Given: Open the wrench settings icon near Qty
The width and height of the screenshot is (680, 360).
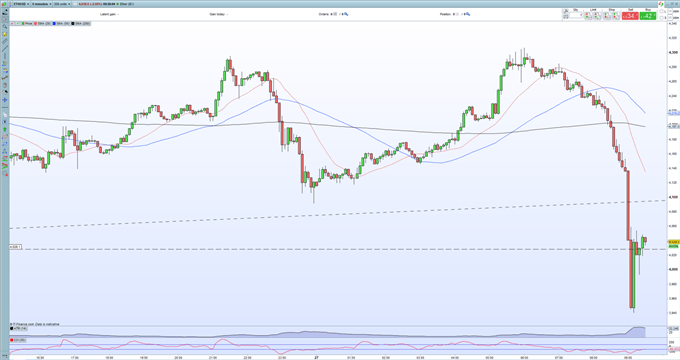Looking at the screenshot, I should [x=566, y=11].
